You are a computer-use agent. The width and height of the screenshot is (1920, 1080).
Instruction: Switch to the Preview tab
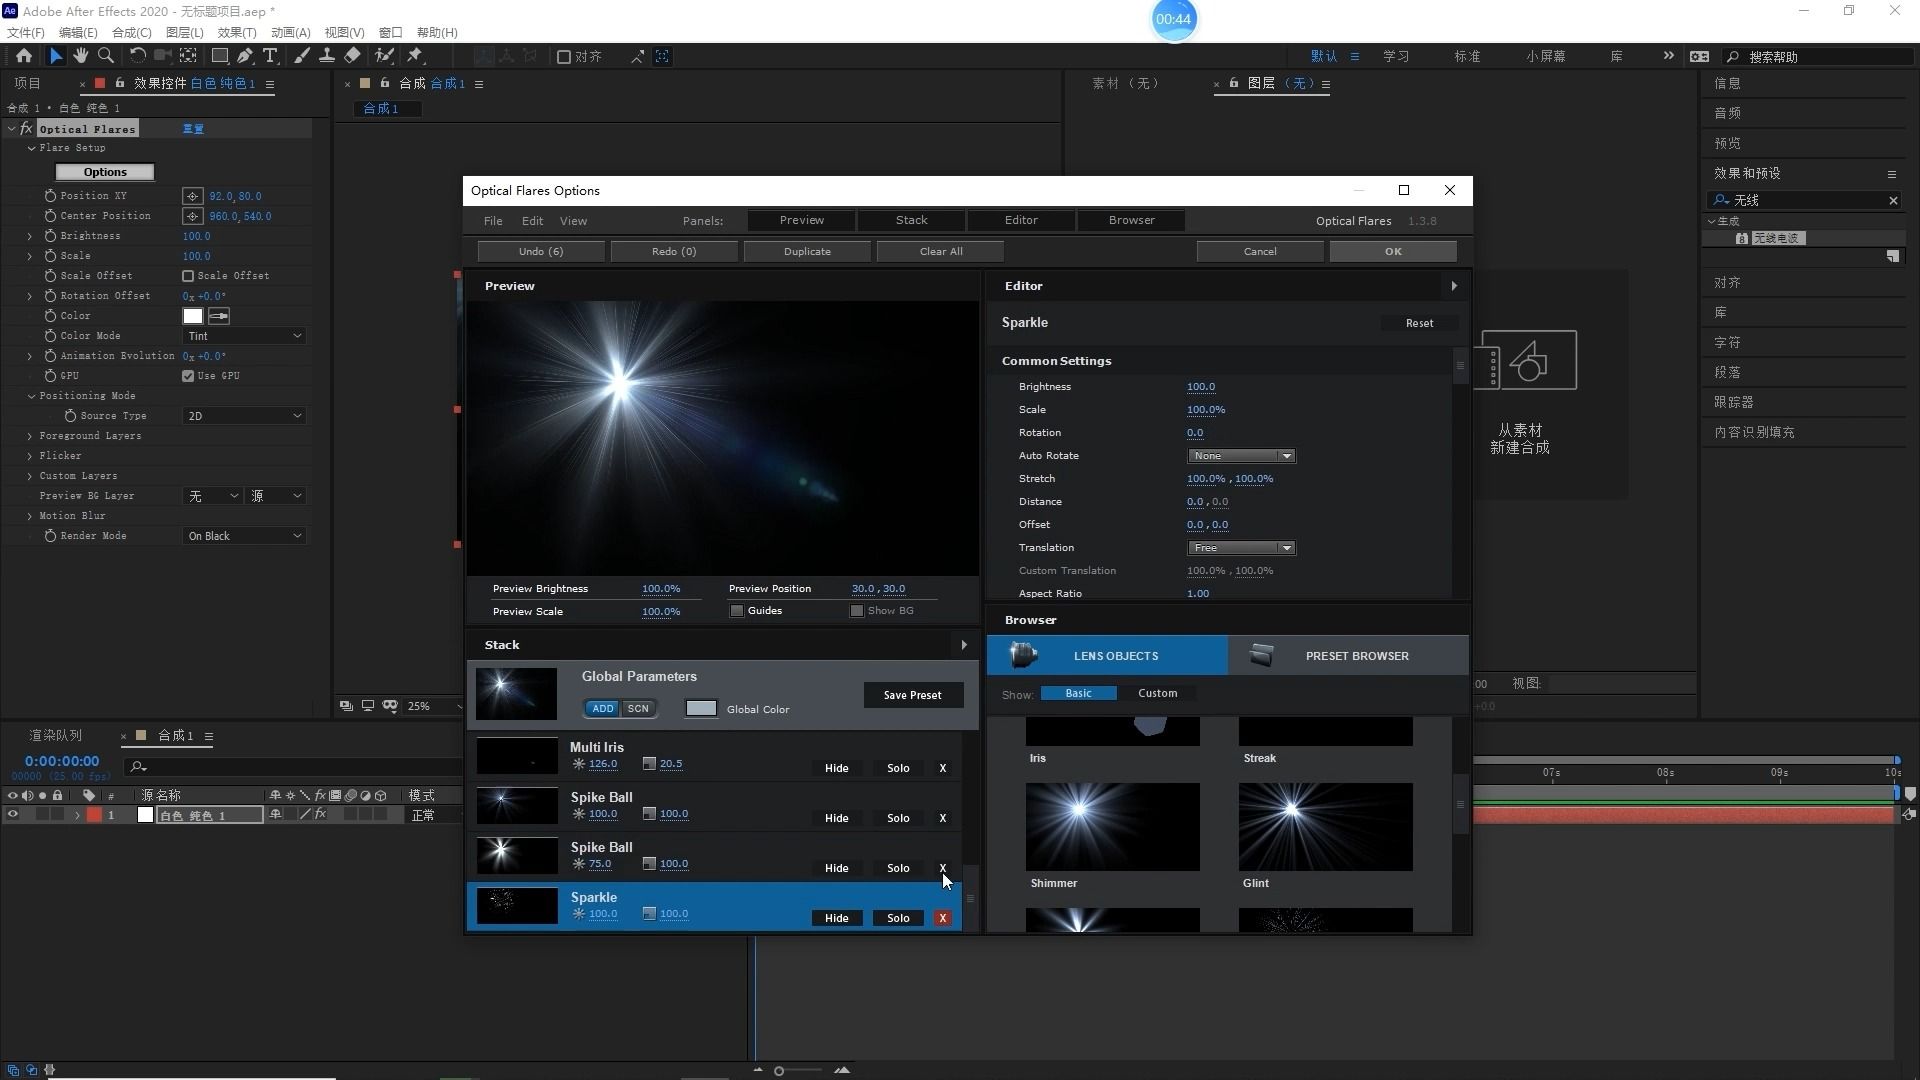click(x=802, y=220)
